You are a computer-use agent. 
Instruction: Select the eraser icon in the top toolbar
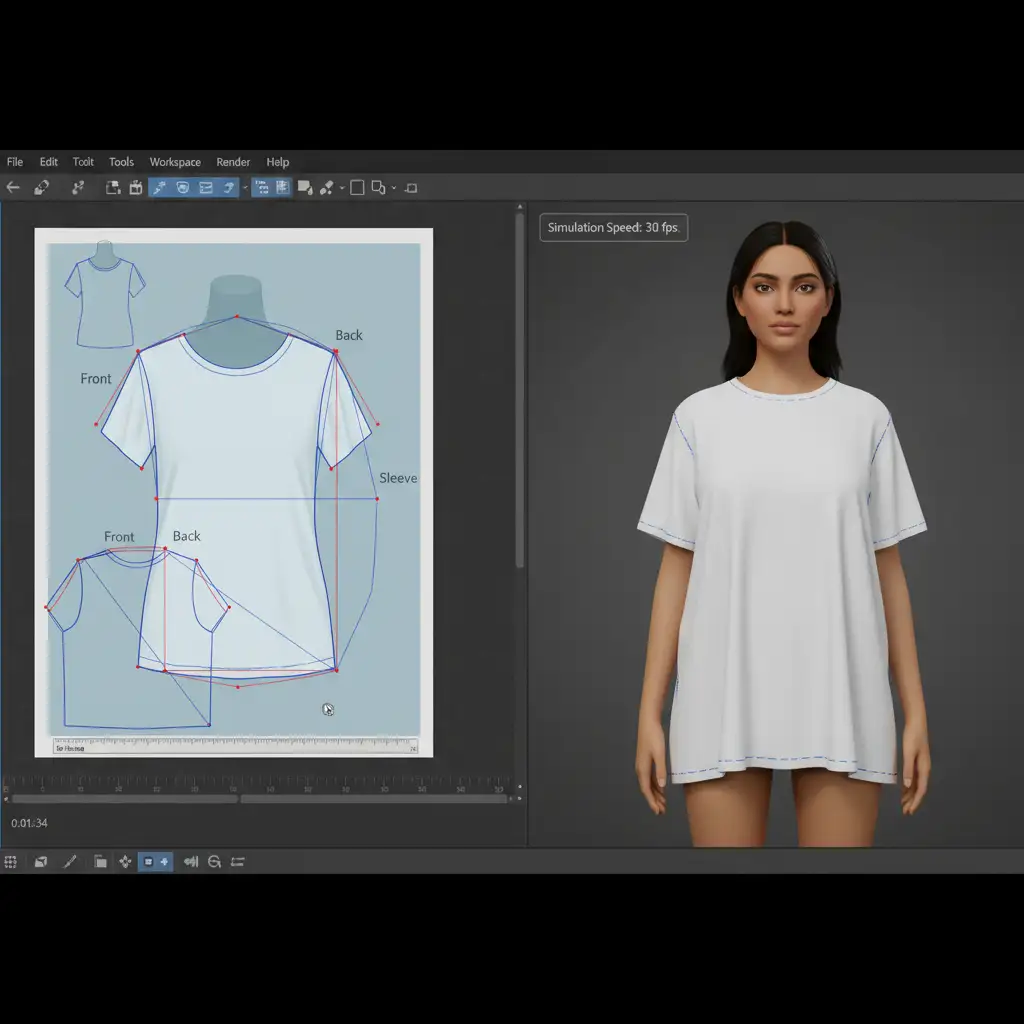(x=41, y=187)
